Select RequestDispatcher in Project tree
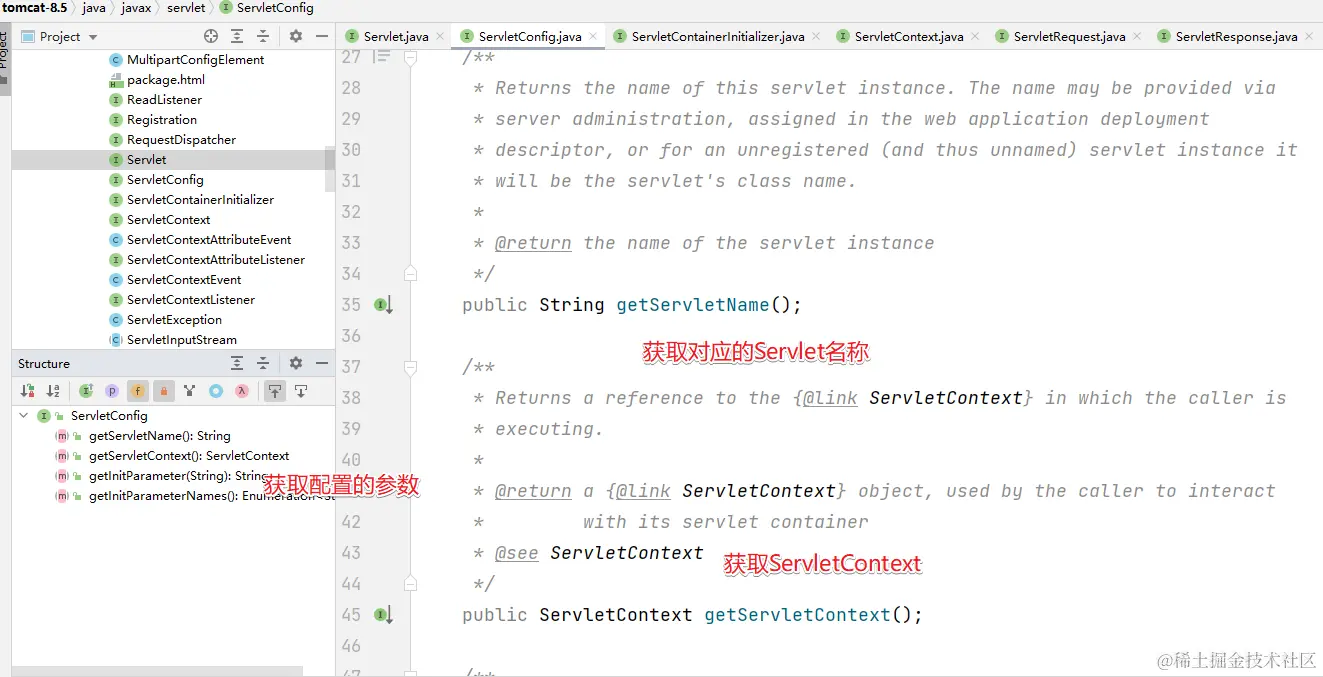Viewport: 1323px width, 677px height. (181, 140)
